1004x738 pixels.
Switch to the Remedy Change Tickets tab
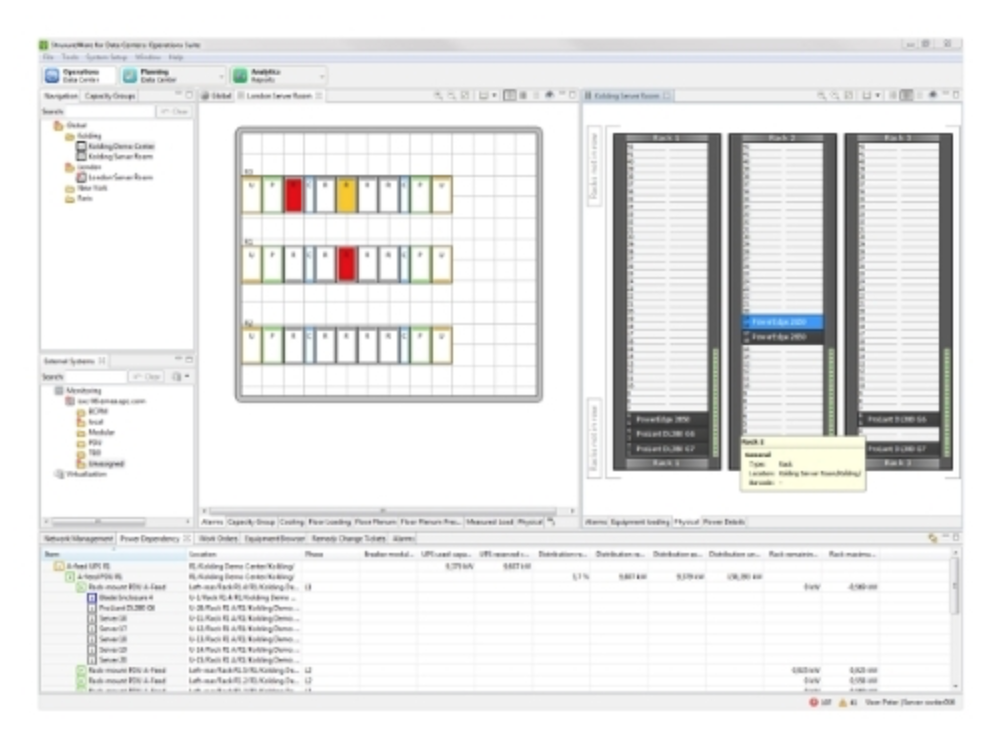(x=349, y=539)
